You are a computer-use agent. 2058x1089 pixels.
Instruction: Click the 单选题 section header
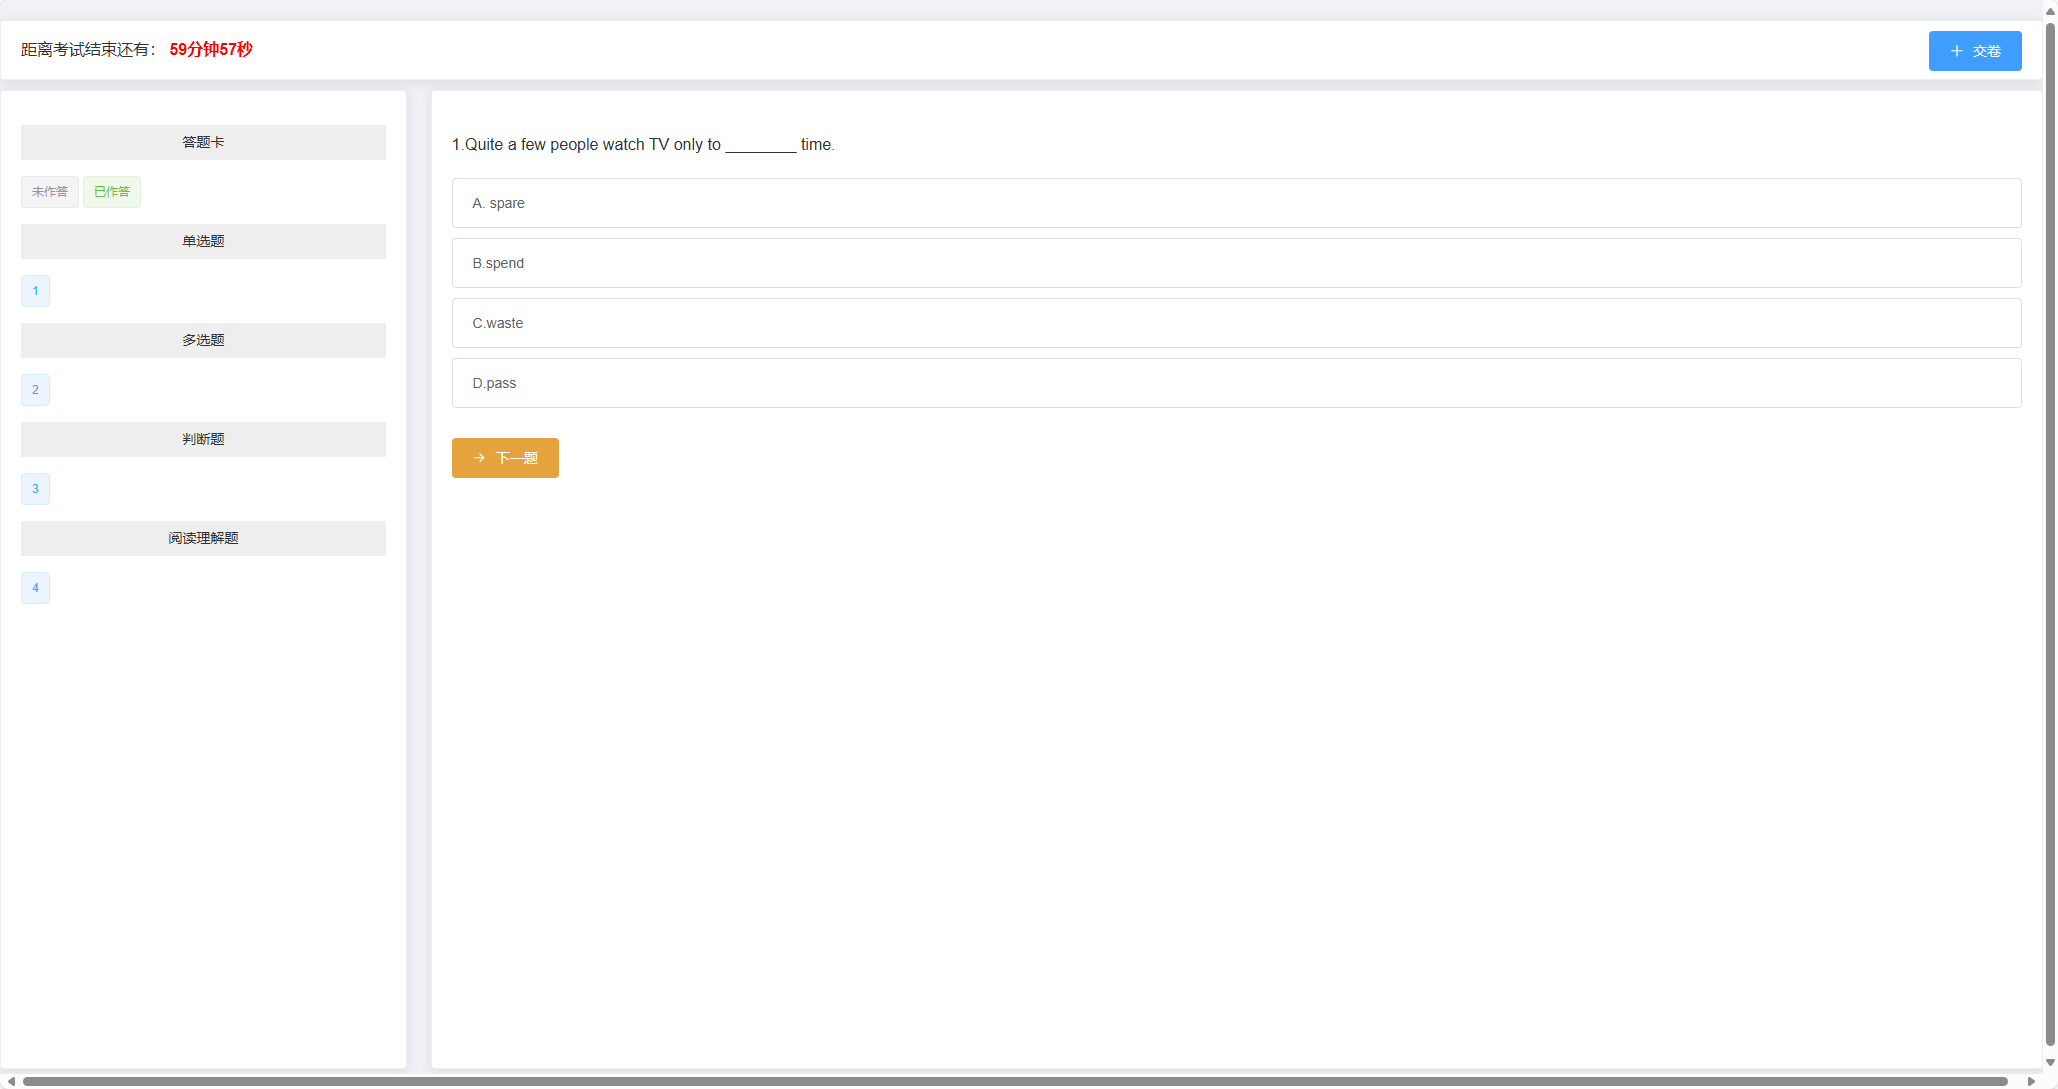click(x=203, y=241)
